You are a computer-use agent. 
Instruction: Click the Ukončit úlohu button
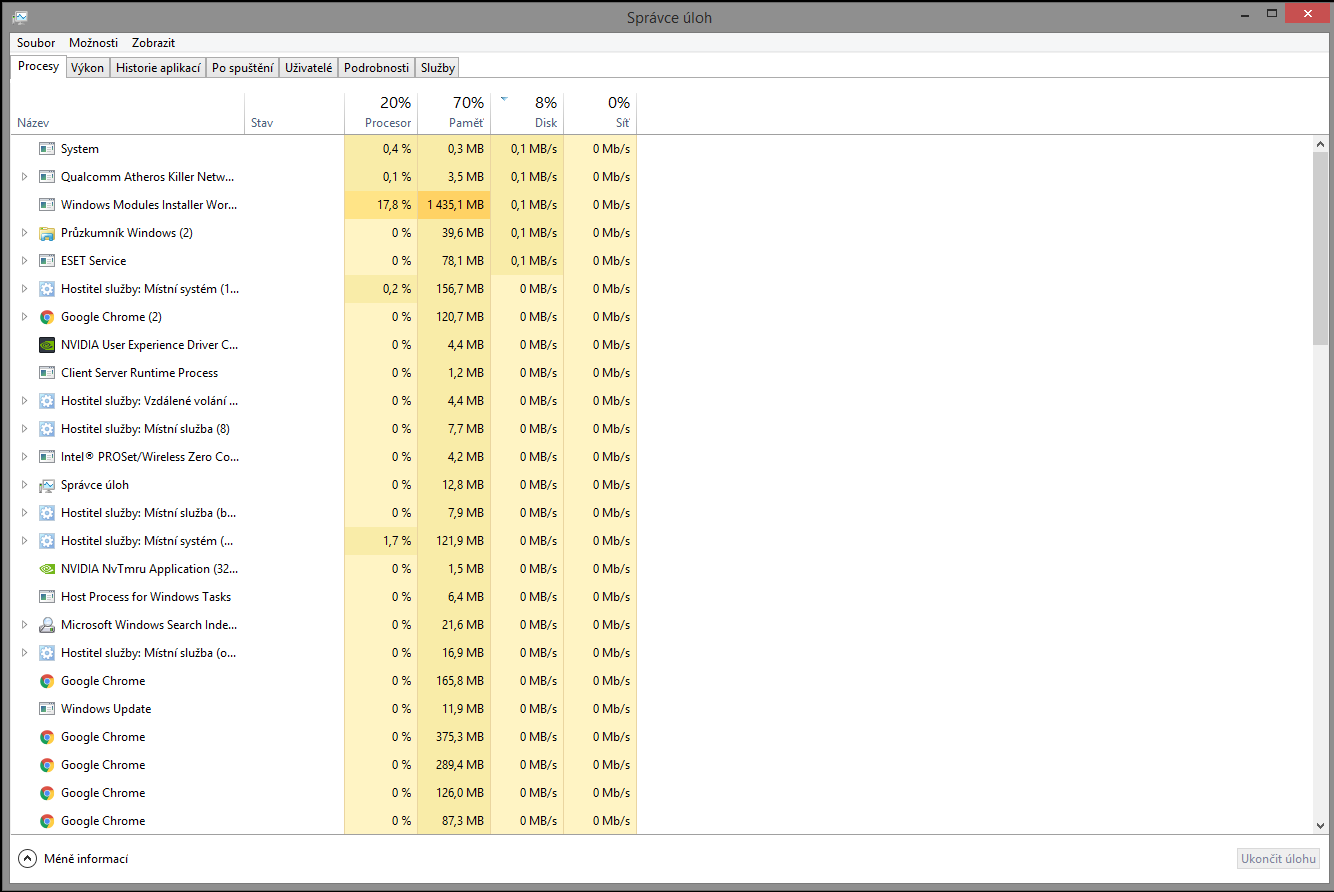click(x=1279, y=859)
